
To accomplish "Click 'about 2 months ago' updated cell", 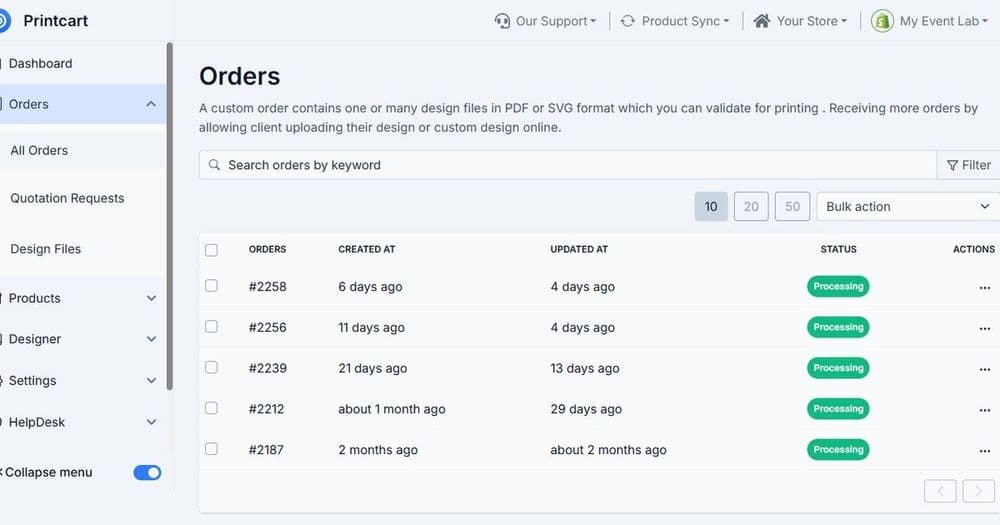I will 608,450.
